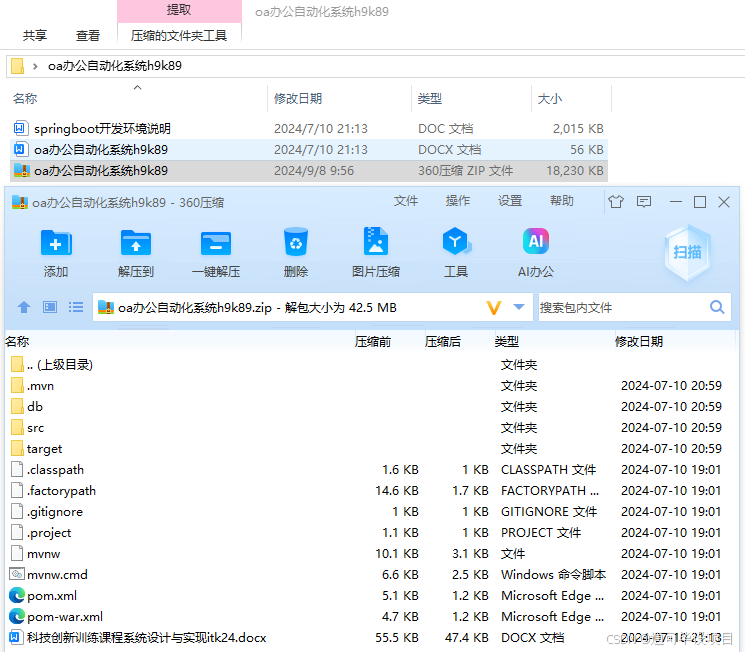This screenshot has height=652, width=745.
Task: Switch to list view mode button
Action: (x=76, y=307)
